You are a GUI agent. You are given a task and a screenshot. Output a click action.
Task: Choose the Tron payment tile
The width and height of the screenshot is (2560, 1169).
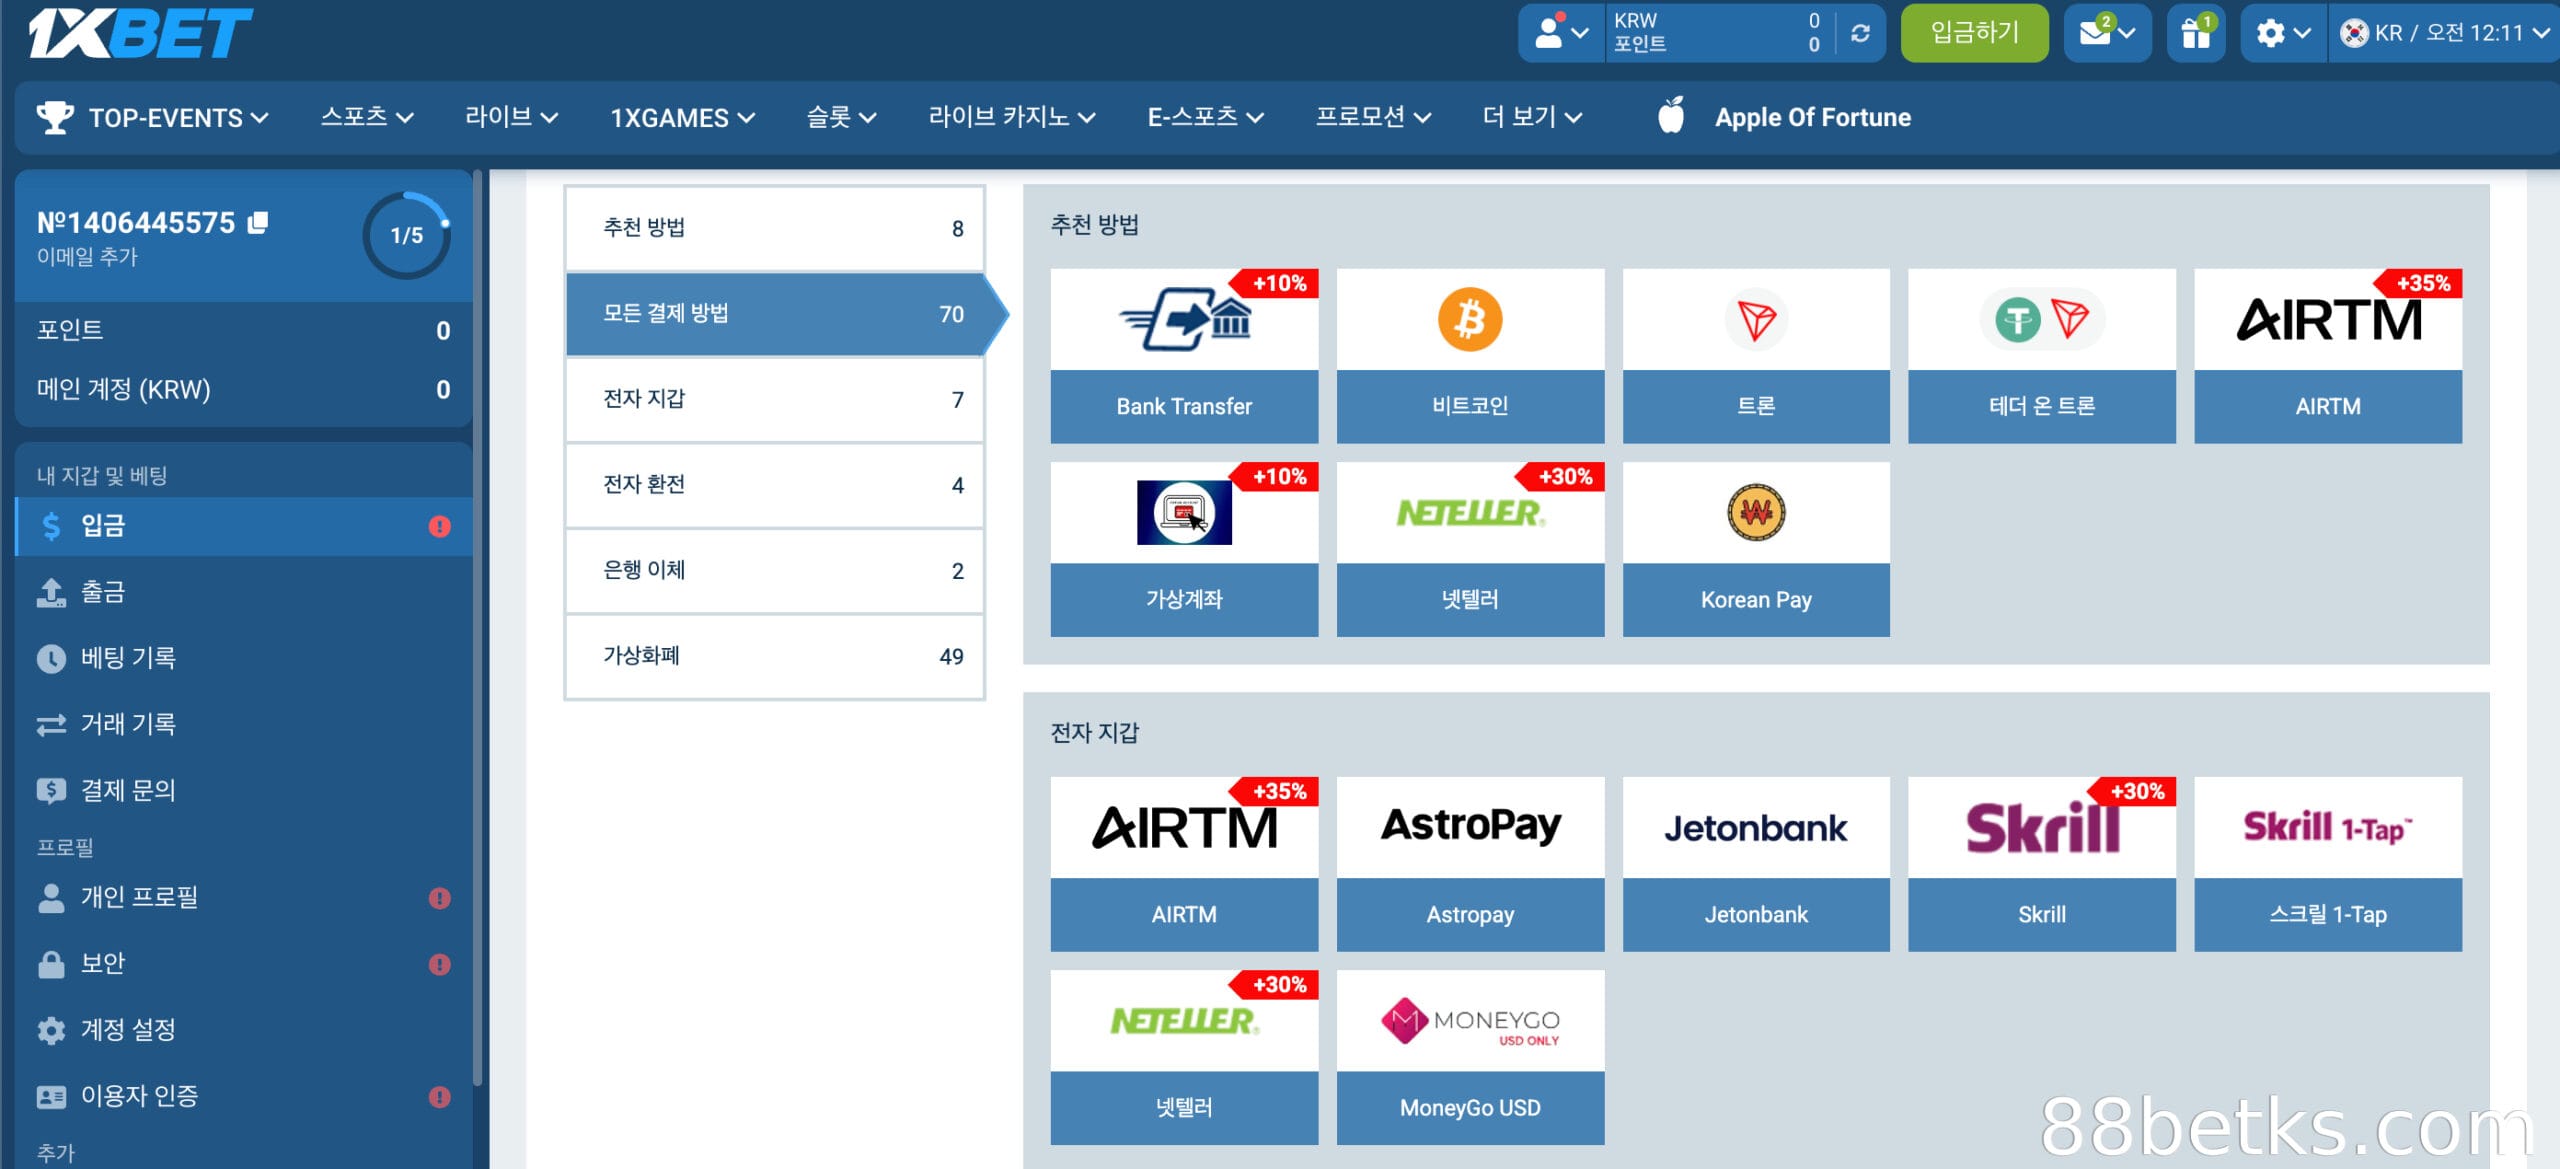pos(1755,355)
